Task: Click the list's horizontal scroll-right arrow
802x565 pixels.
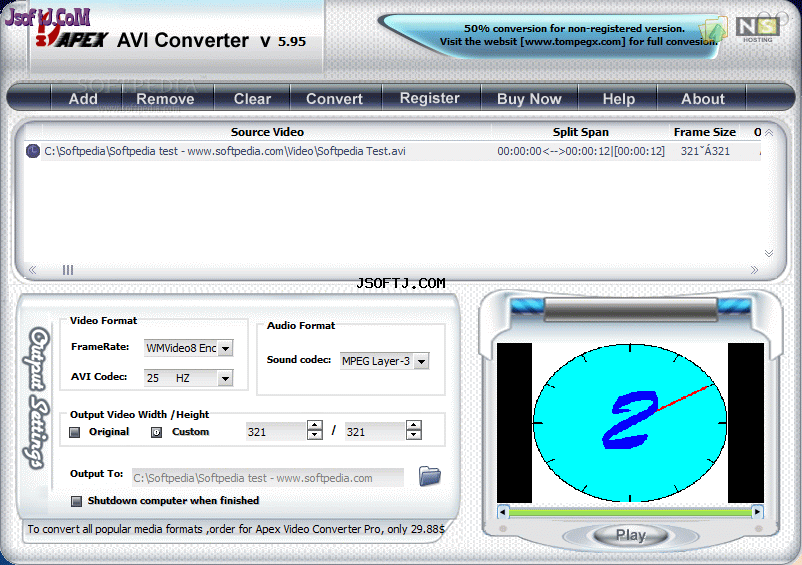Action: [x=754, y=270]
